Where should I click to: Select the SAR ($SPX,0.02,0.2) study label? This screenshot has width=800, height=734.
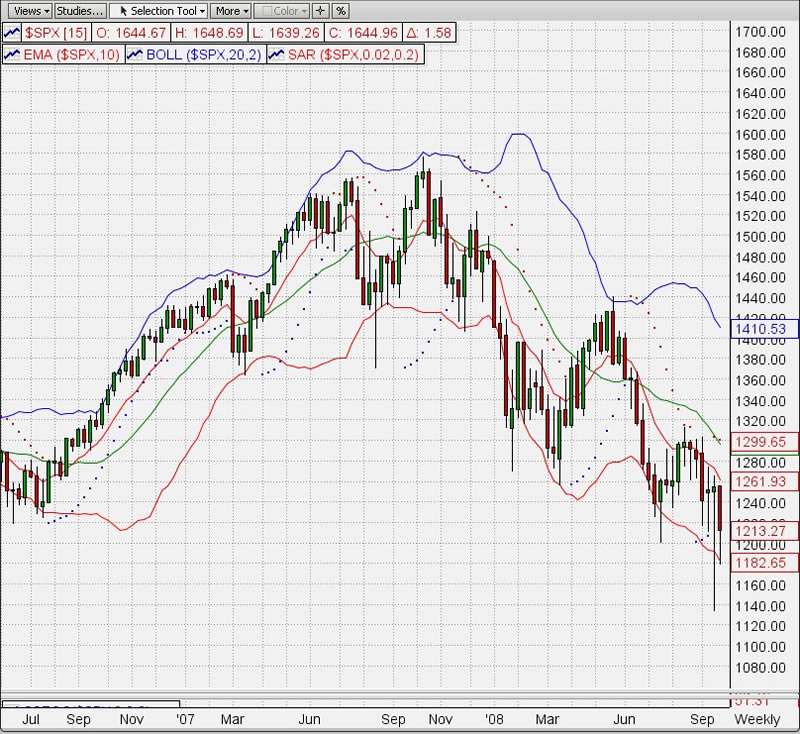click(354, 54)
